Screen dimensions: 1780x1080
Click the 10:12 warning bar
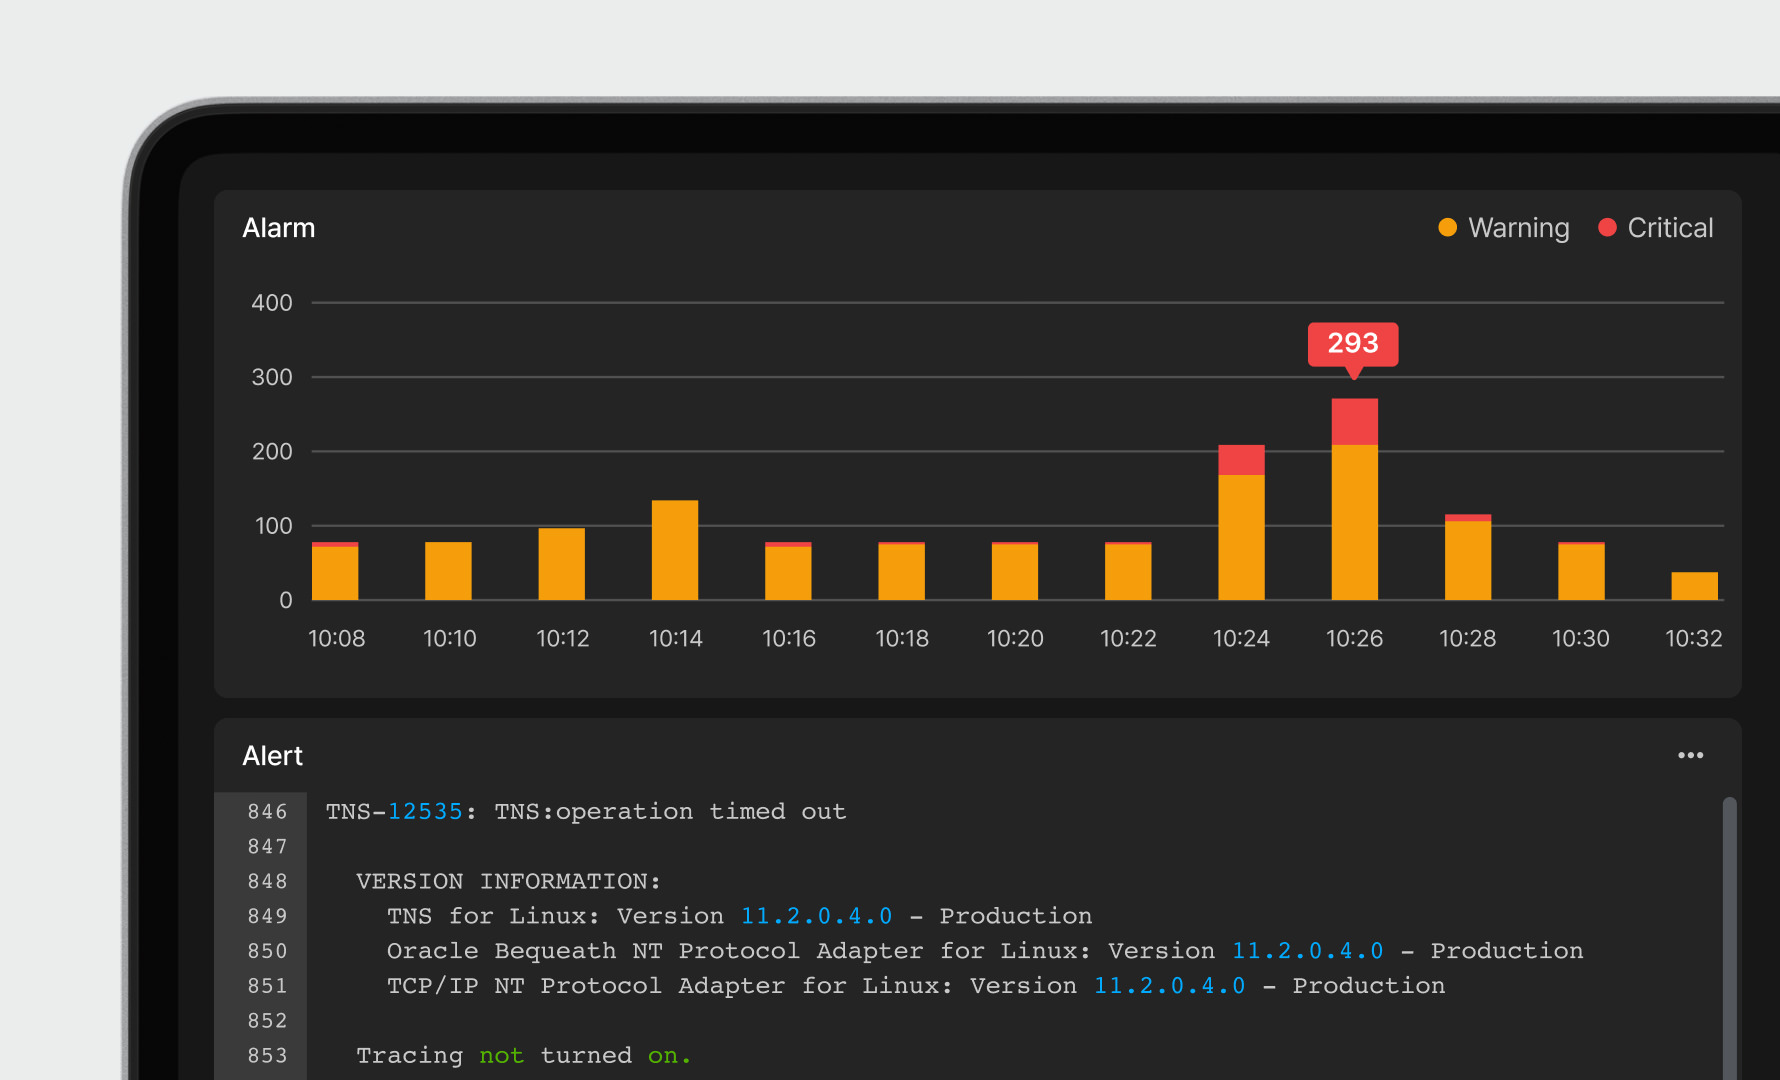point(561,564)
